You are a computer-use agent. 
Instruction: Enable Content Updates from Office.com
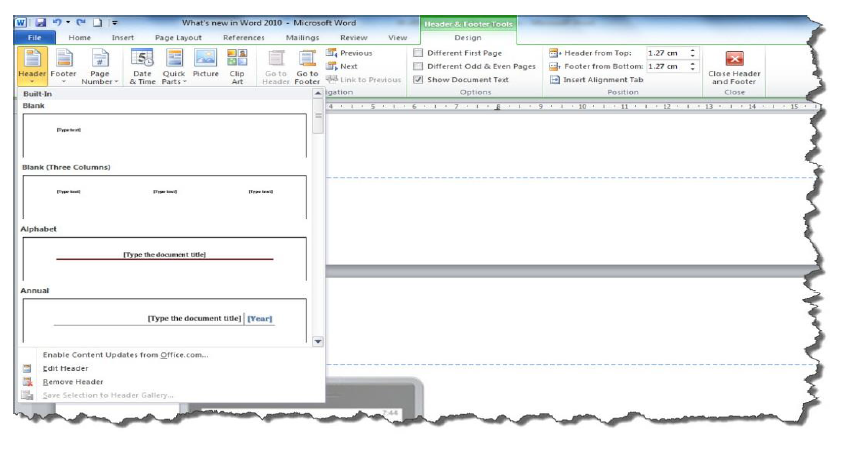point(125,355)
